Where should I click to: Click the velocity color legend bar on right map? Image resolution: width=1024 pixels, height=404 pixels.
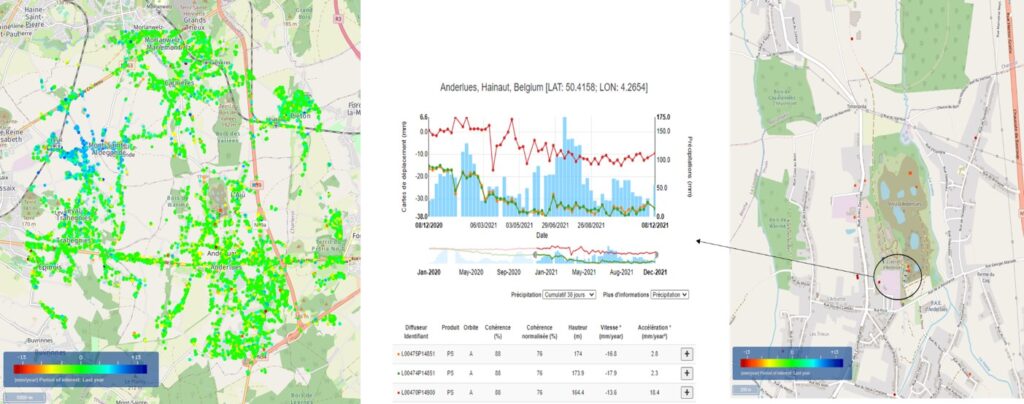point(791,363)
